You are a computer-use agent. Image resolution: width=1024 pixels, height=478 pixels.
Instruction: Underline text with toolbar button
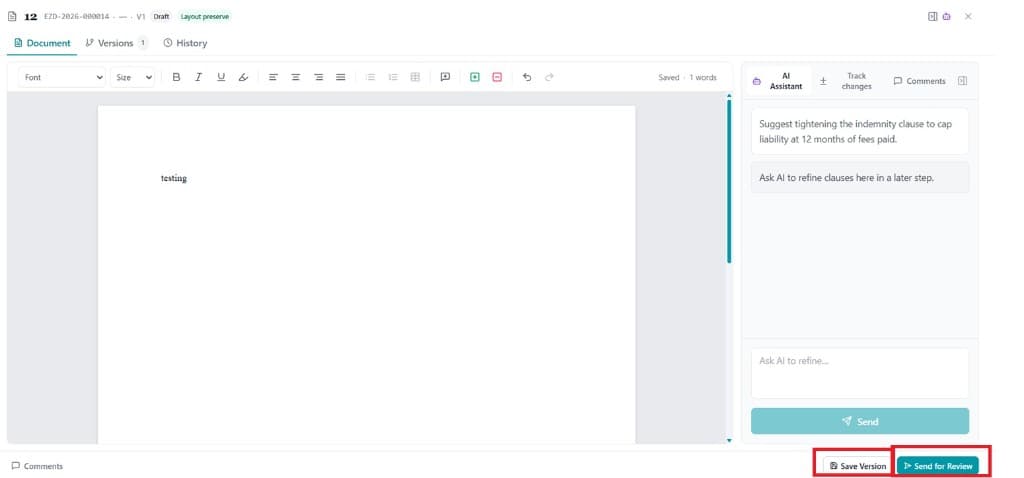[221, 77]
